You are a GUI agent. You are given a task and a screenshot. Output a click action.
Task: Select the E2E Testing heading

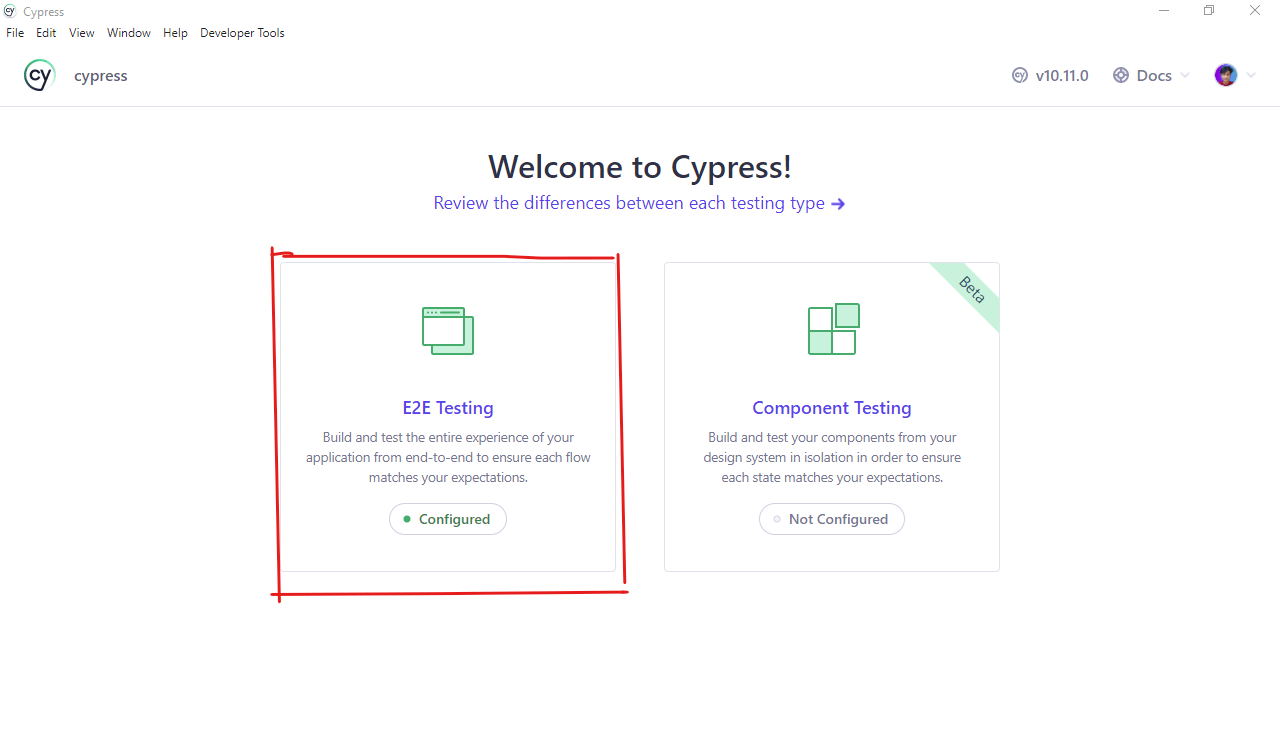click(x=448, y=408)
